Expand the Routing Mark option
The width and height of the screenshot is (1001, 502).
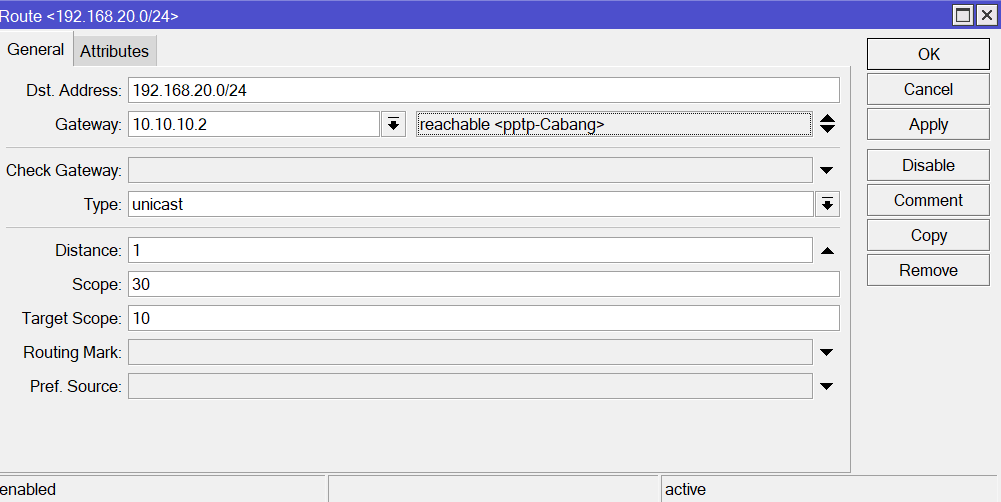pos(827,353)
